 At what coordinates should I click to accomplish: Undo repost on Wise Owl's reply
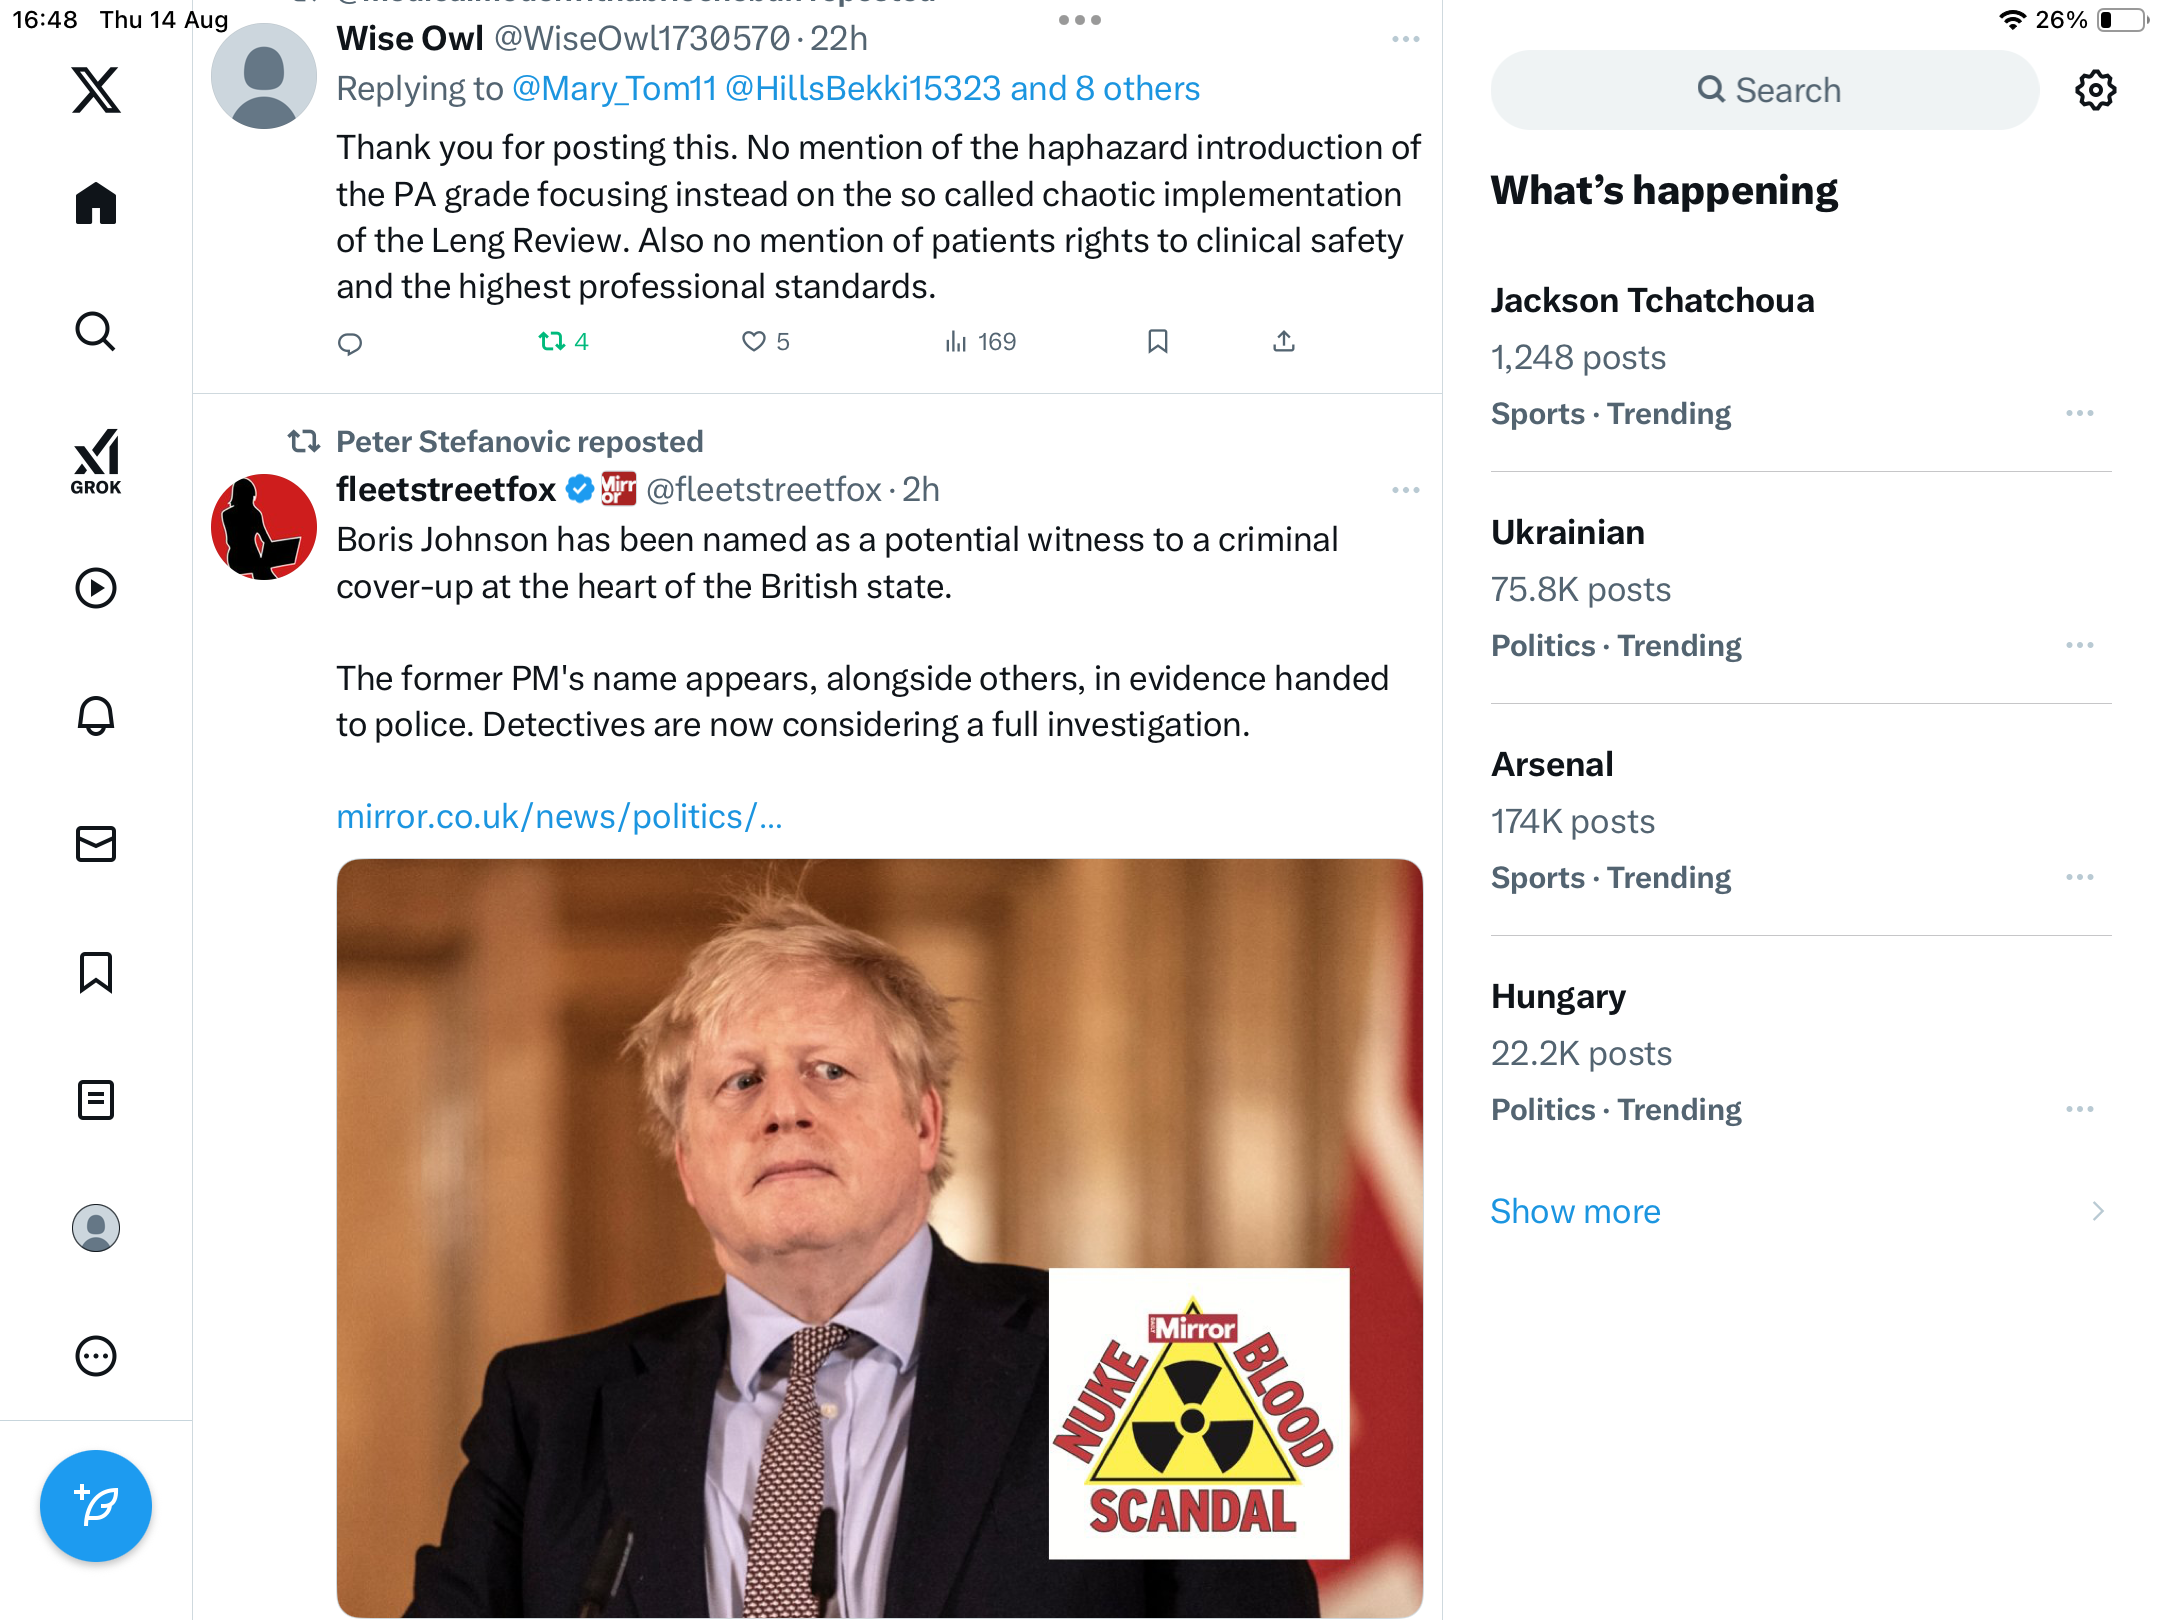point(553,342)
